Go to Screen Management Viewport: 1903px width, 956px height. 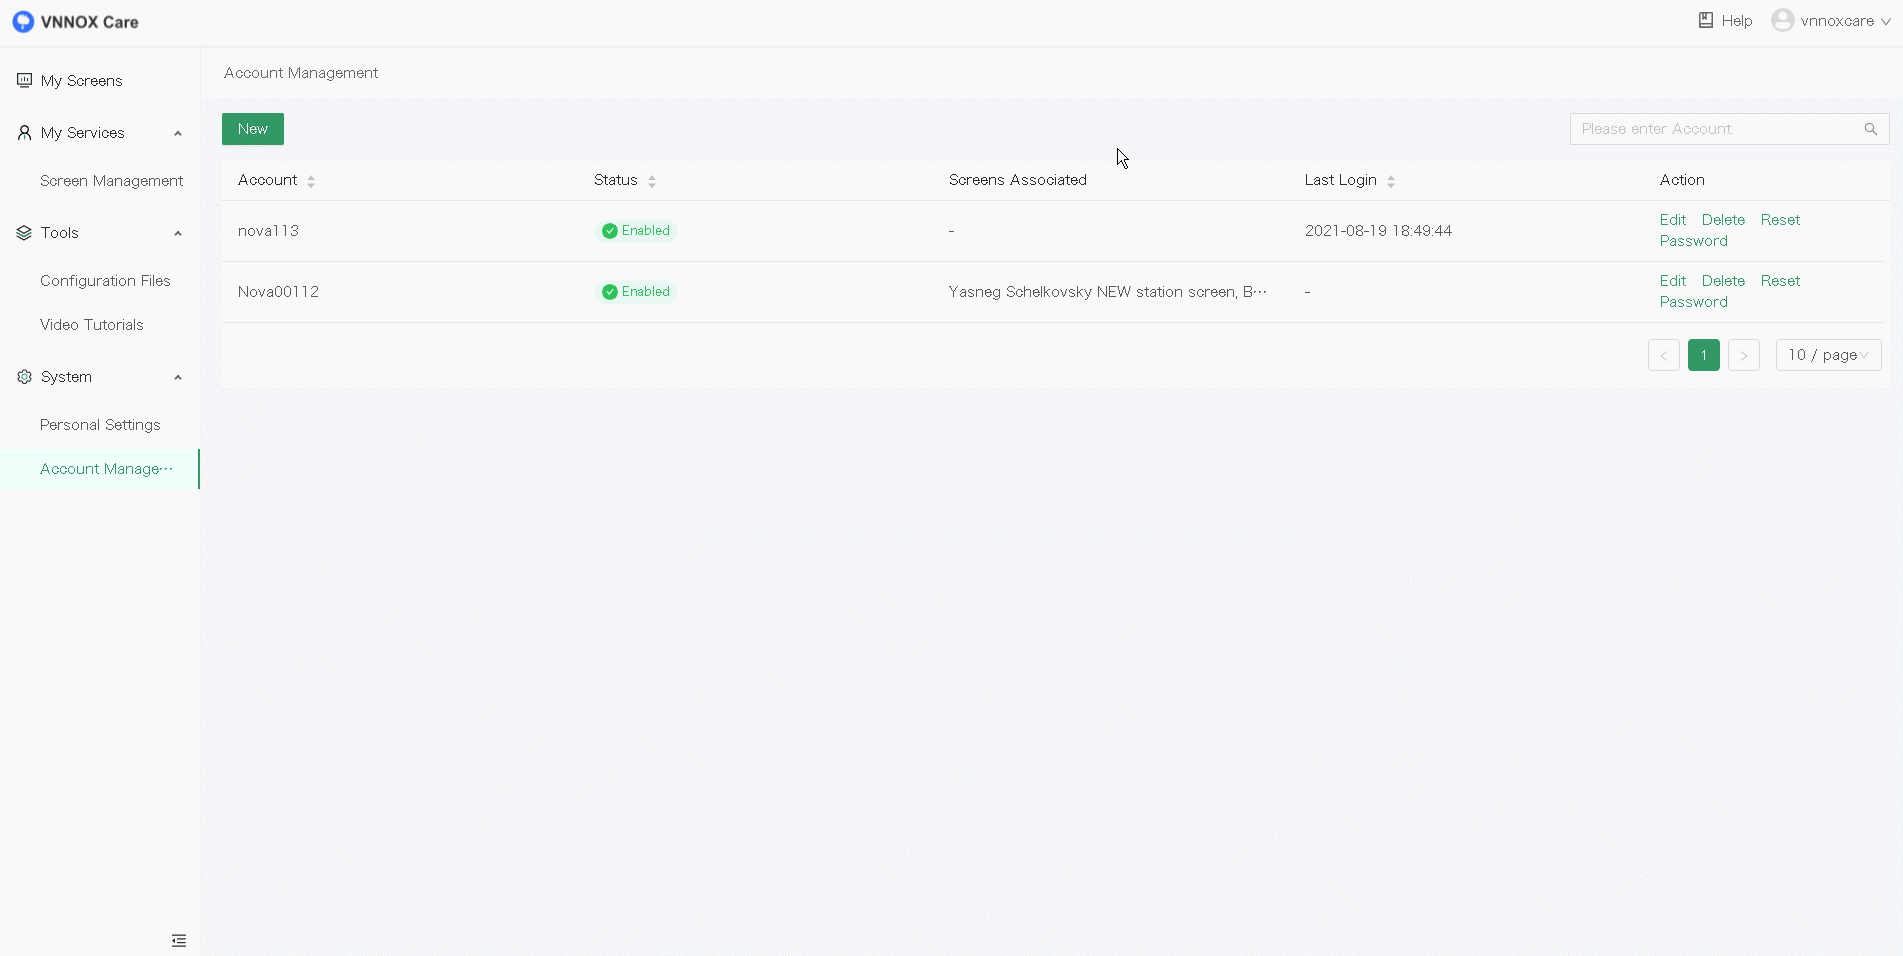click(111, 181)
